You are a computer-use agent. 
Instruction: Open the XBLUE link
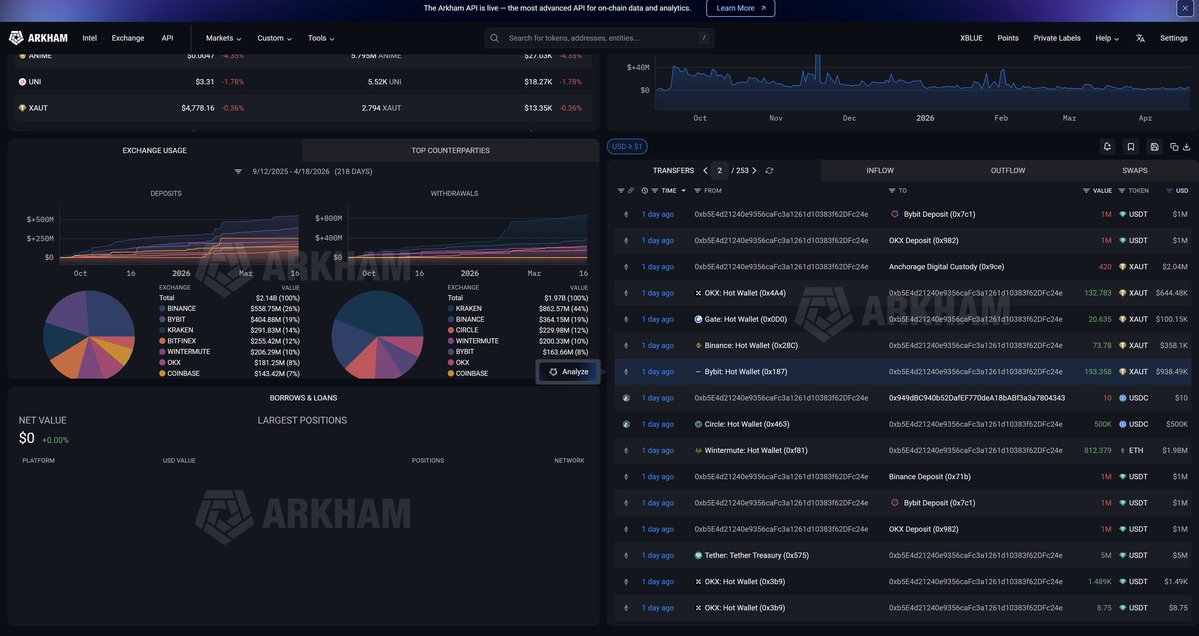[x=971, y=38]
